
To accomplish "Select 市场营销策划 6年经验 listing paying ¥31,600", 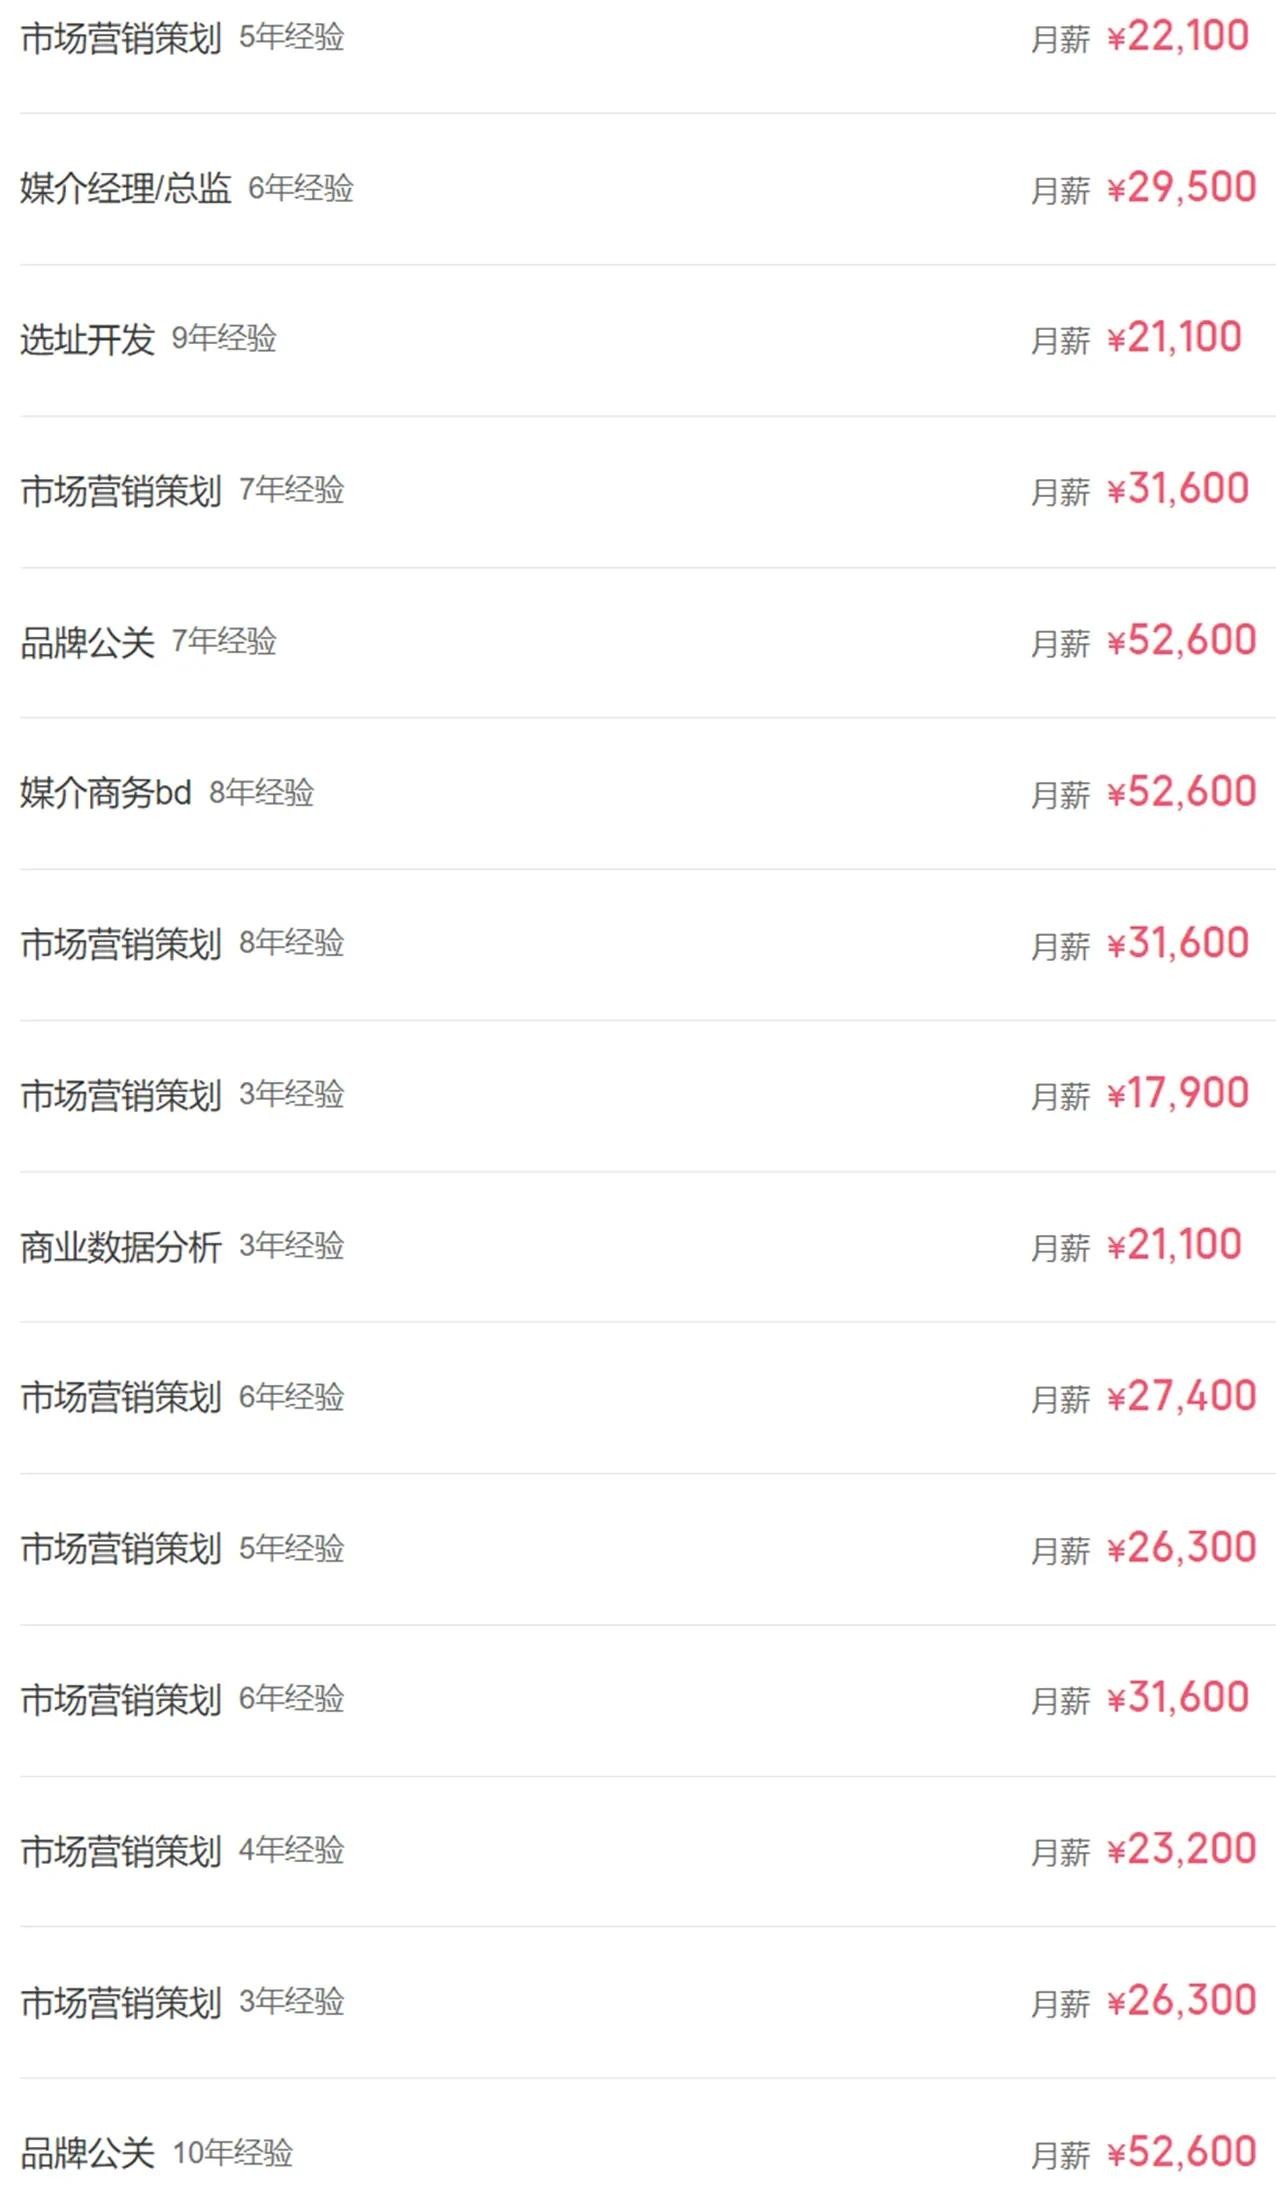I will 121,1699.
